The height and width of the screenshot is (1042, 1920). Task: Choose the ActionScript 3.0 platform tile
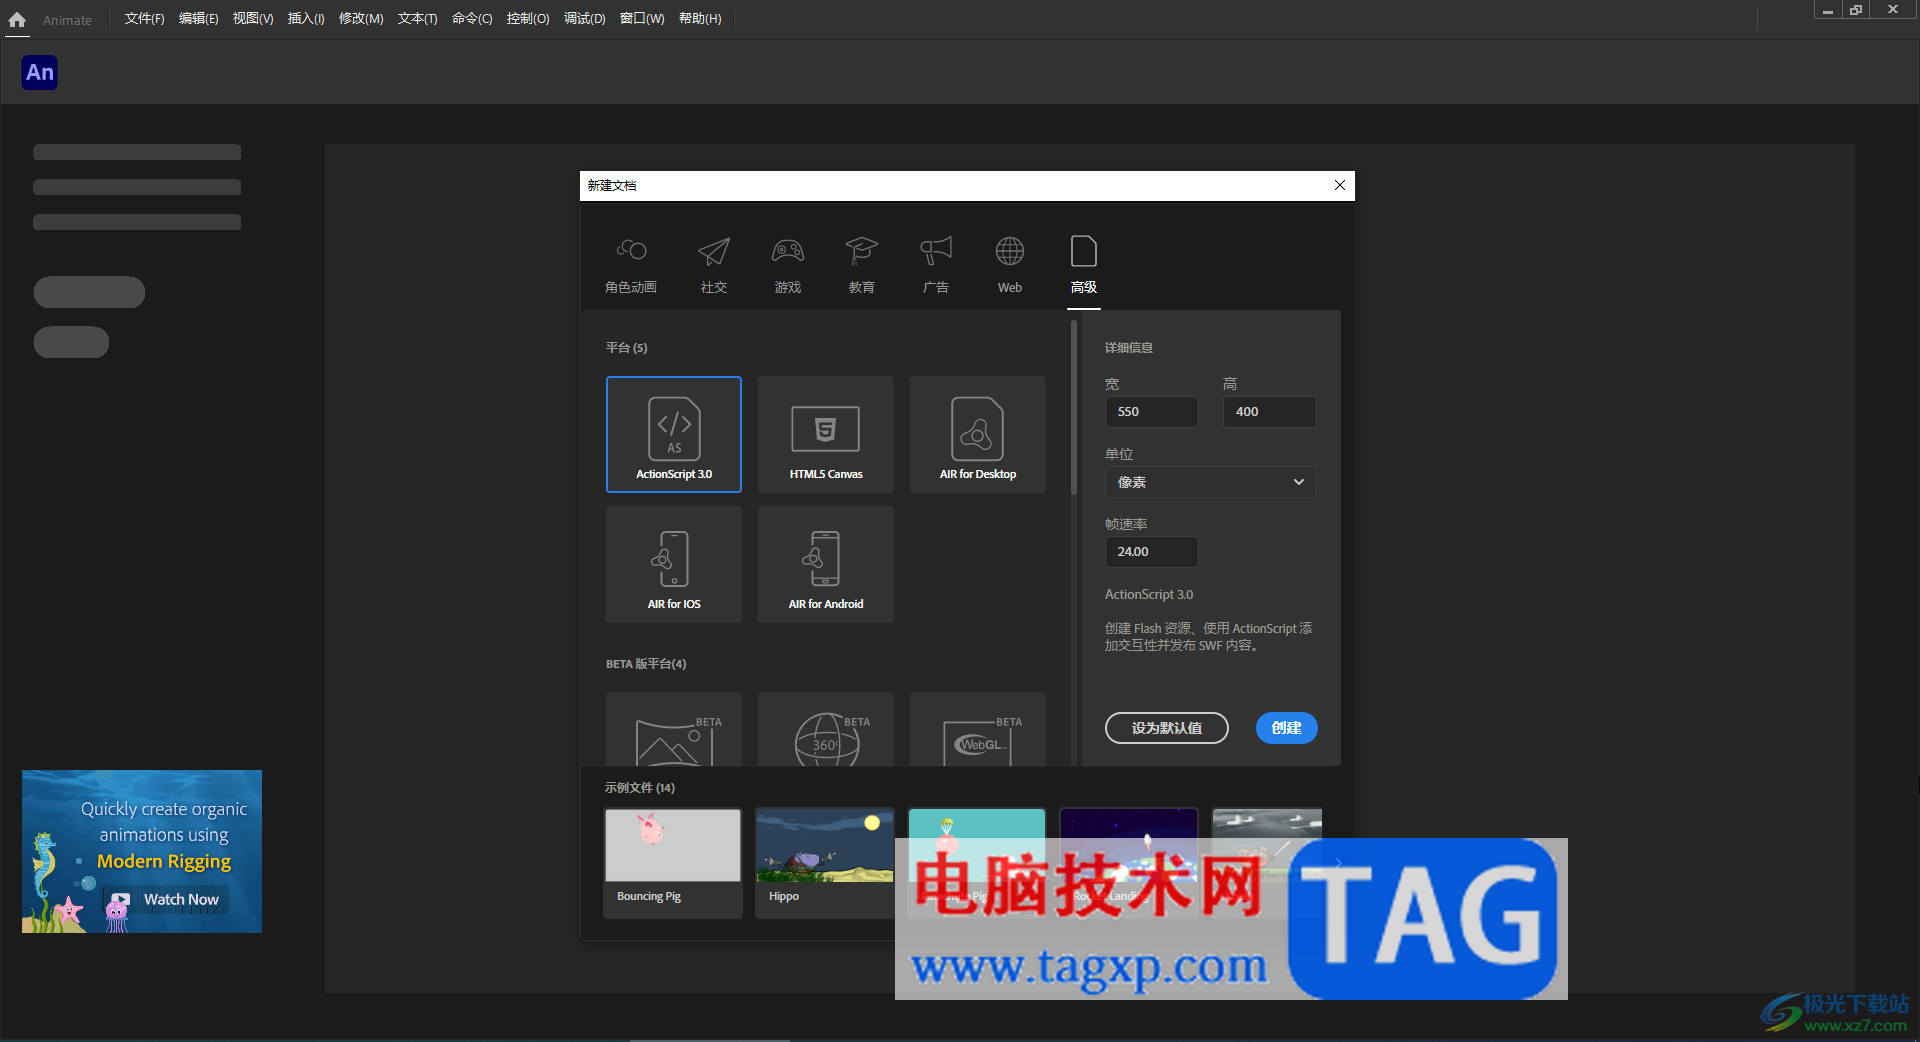(674, 434)
